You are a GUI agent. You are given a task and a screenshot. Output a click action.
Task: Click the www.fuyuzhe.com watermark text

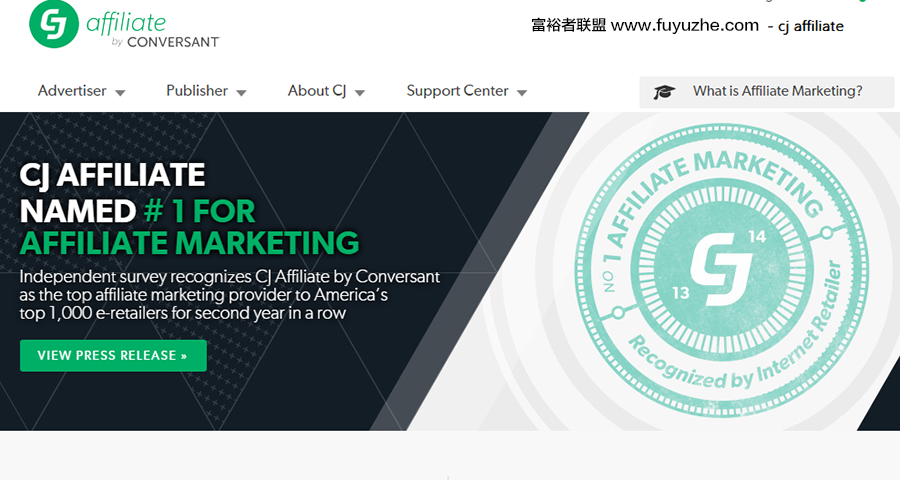coord(685,25)
